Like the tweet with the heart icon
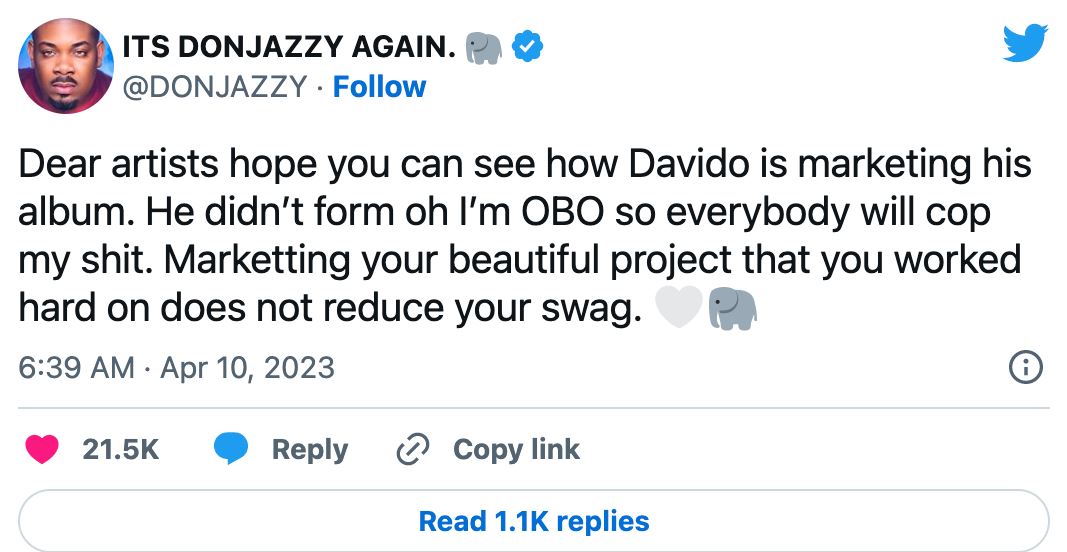This screenshot has width=1067, height=552. pos(41,450)
